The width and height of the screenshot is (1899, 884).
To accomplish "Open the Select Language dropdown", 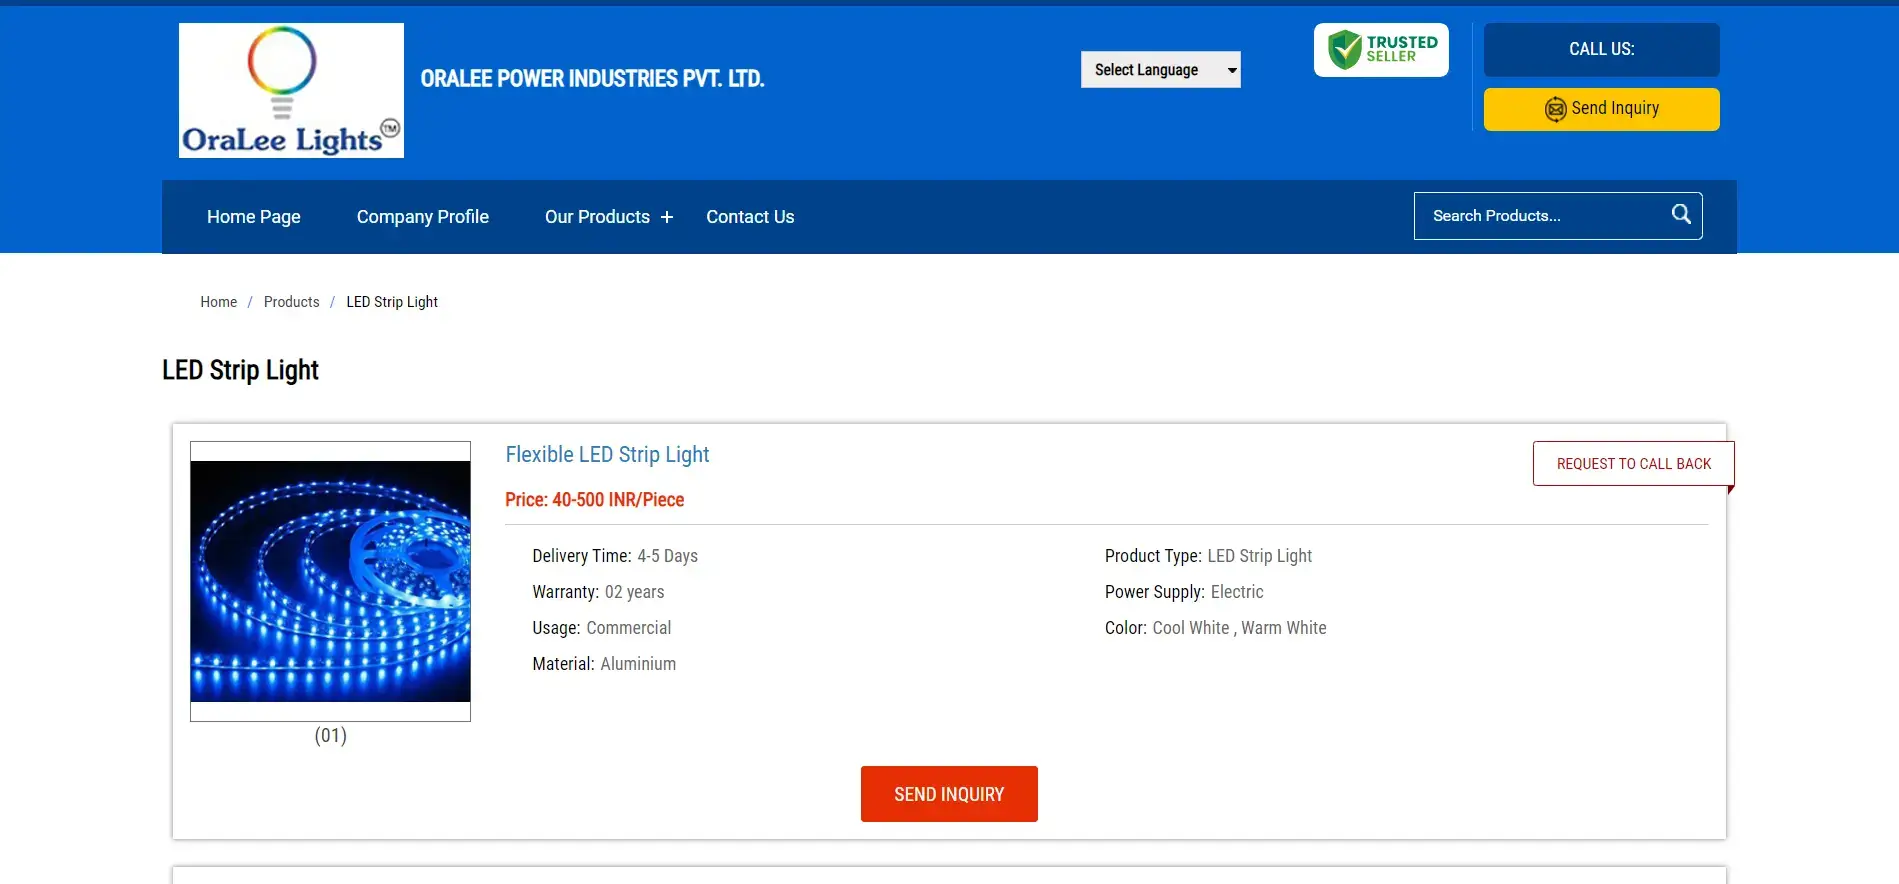I will (1160, 70).
